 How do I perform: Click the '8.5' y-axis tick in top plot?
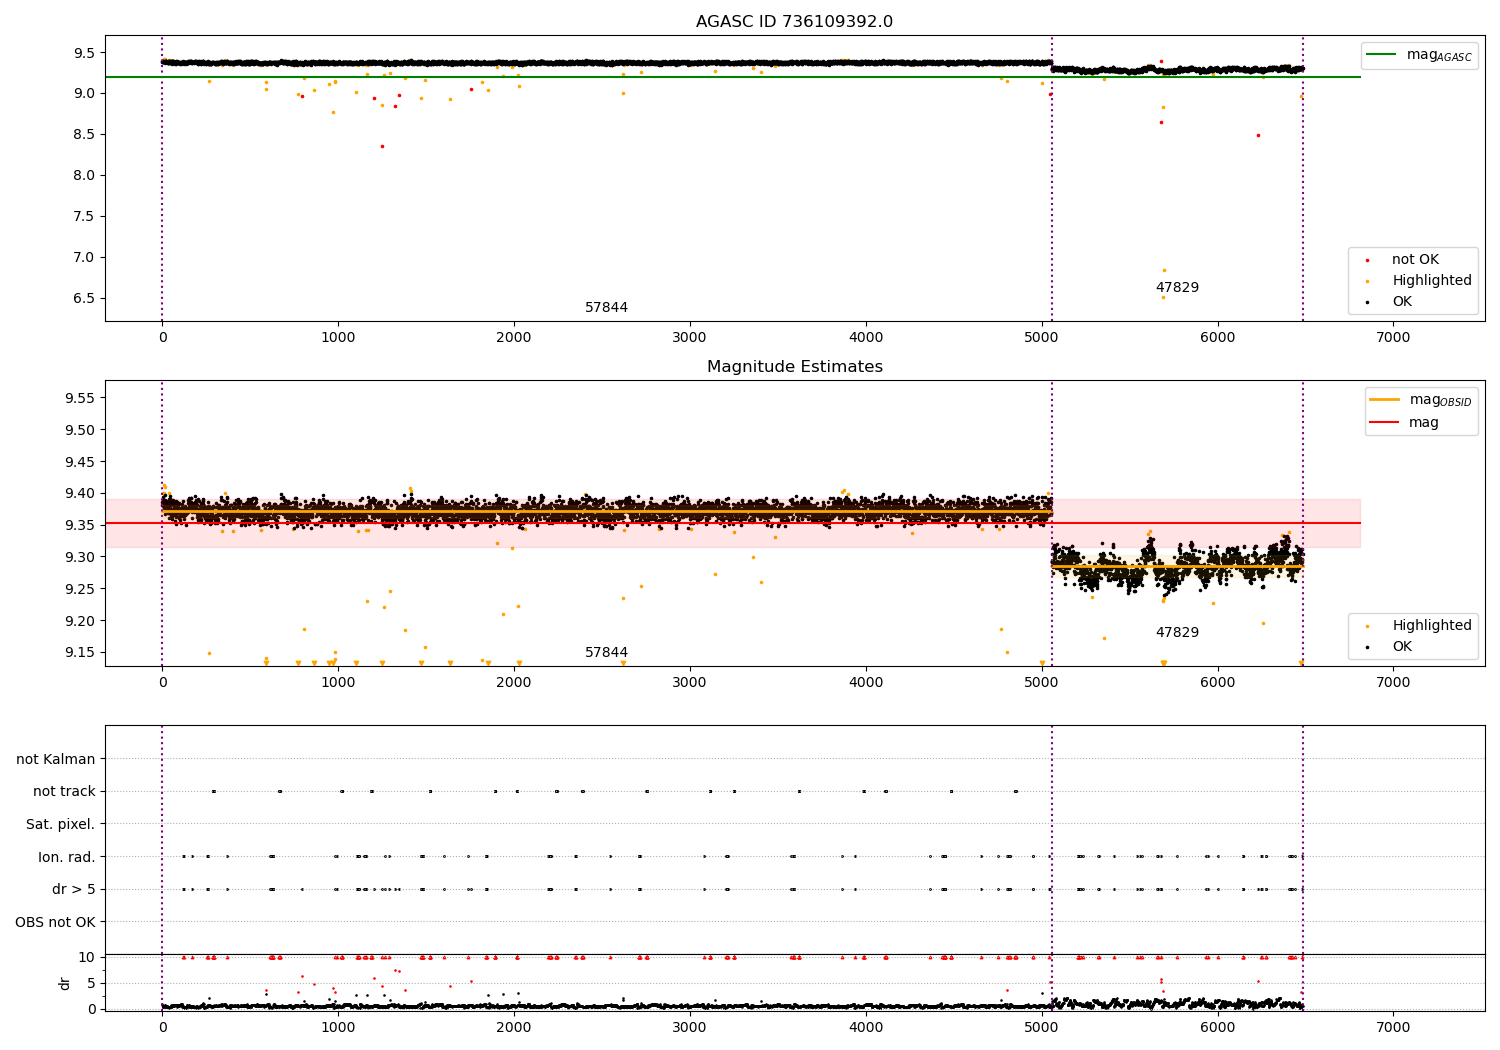coord(85,135)
